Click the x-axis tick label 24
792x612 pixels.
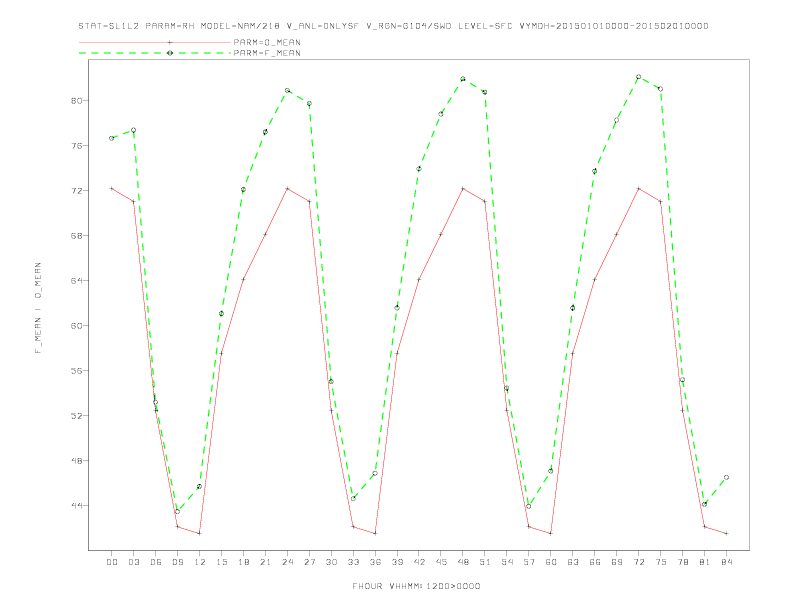pos(287,562)
